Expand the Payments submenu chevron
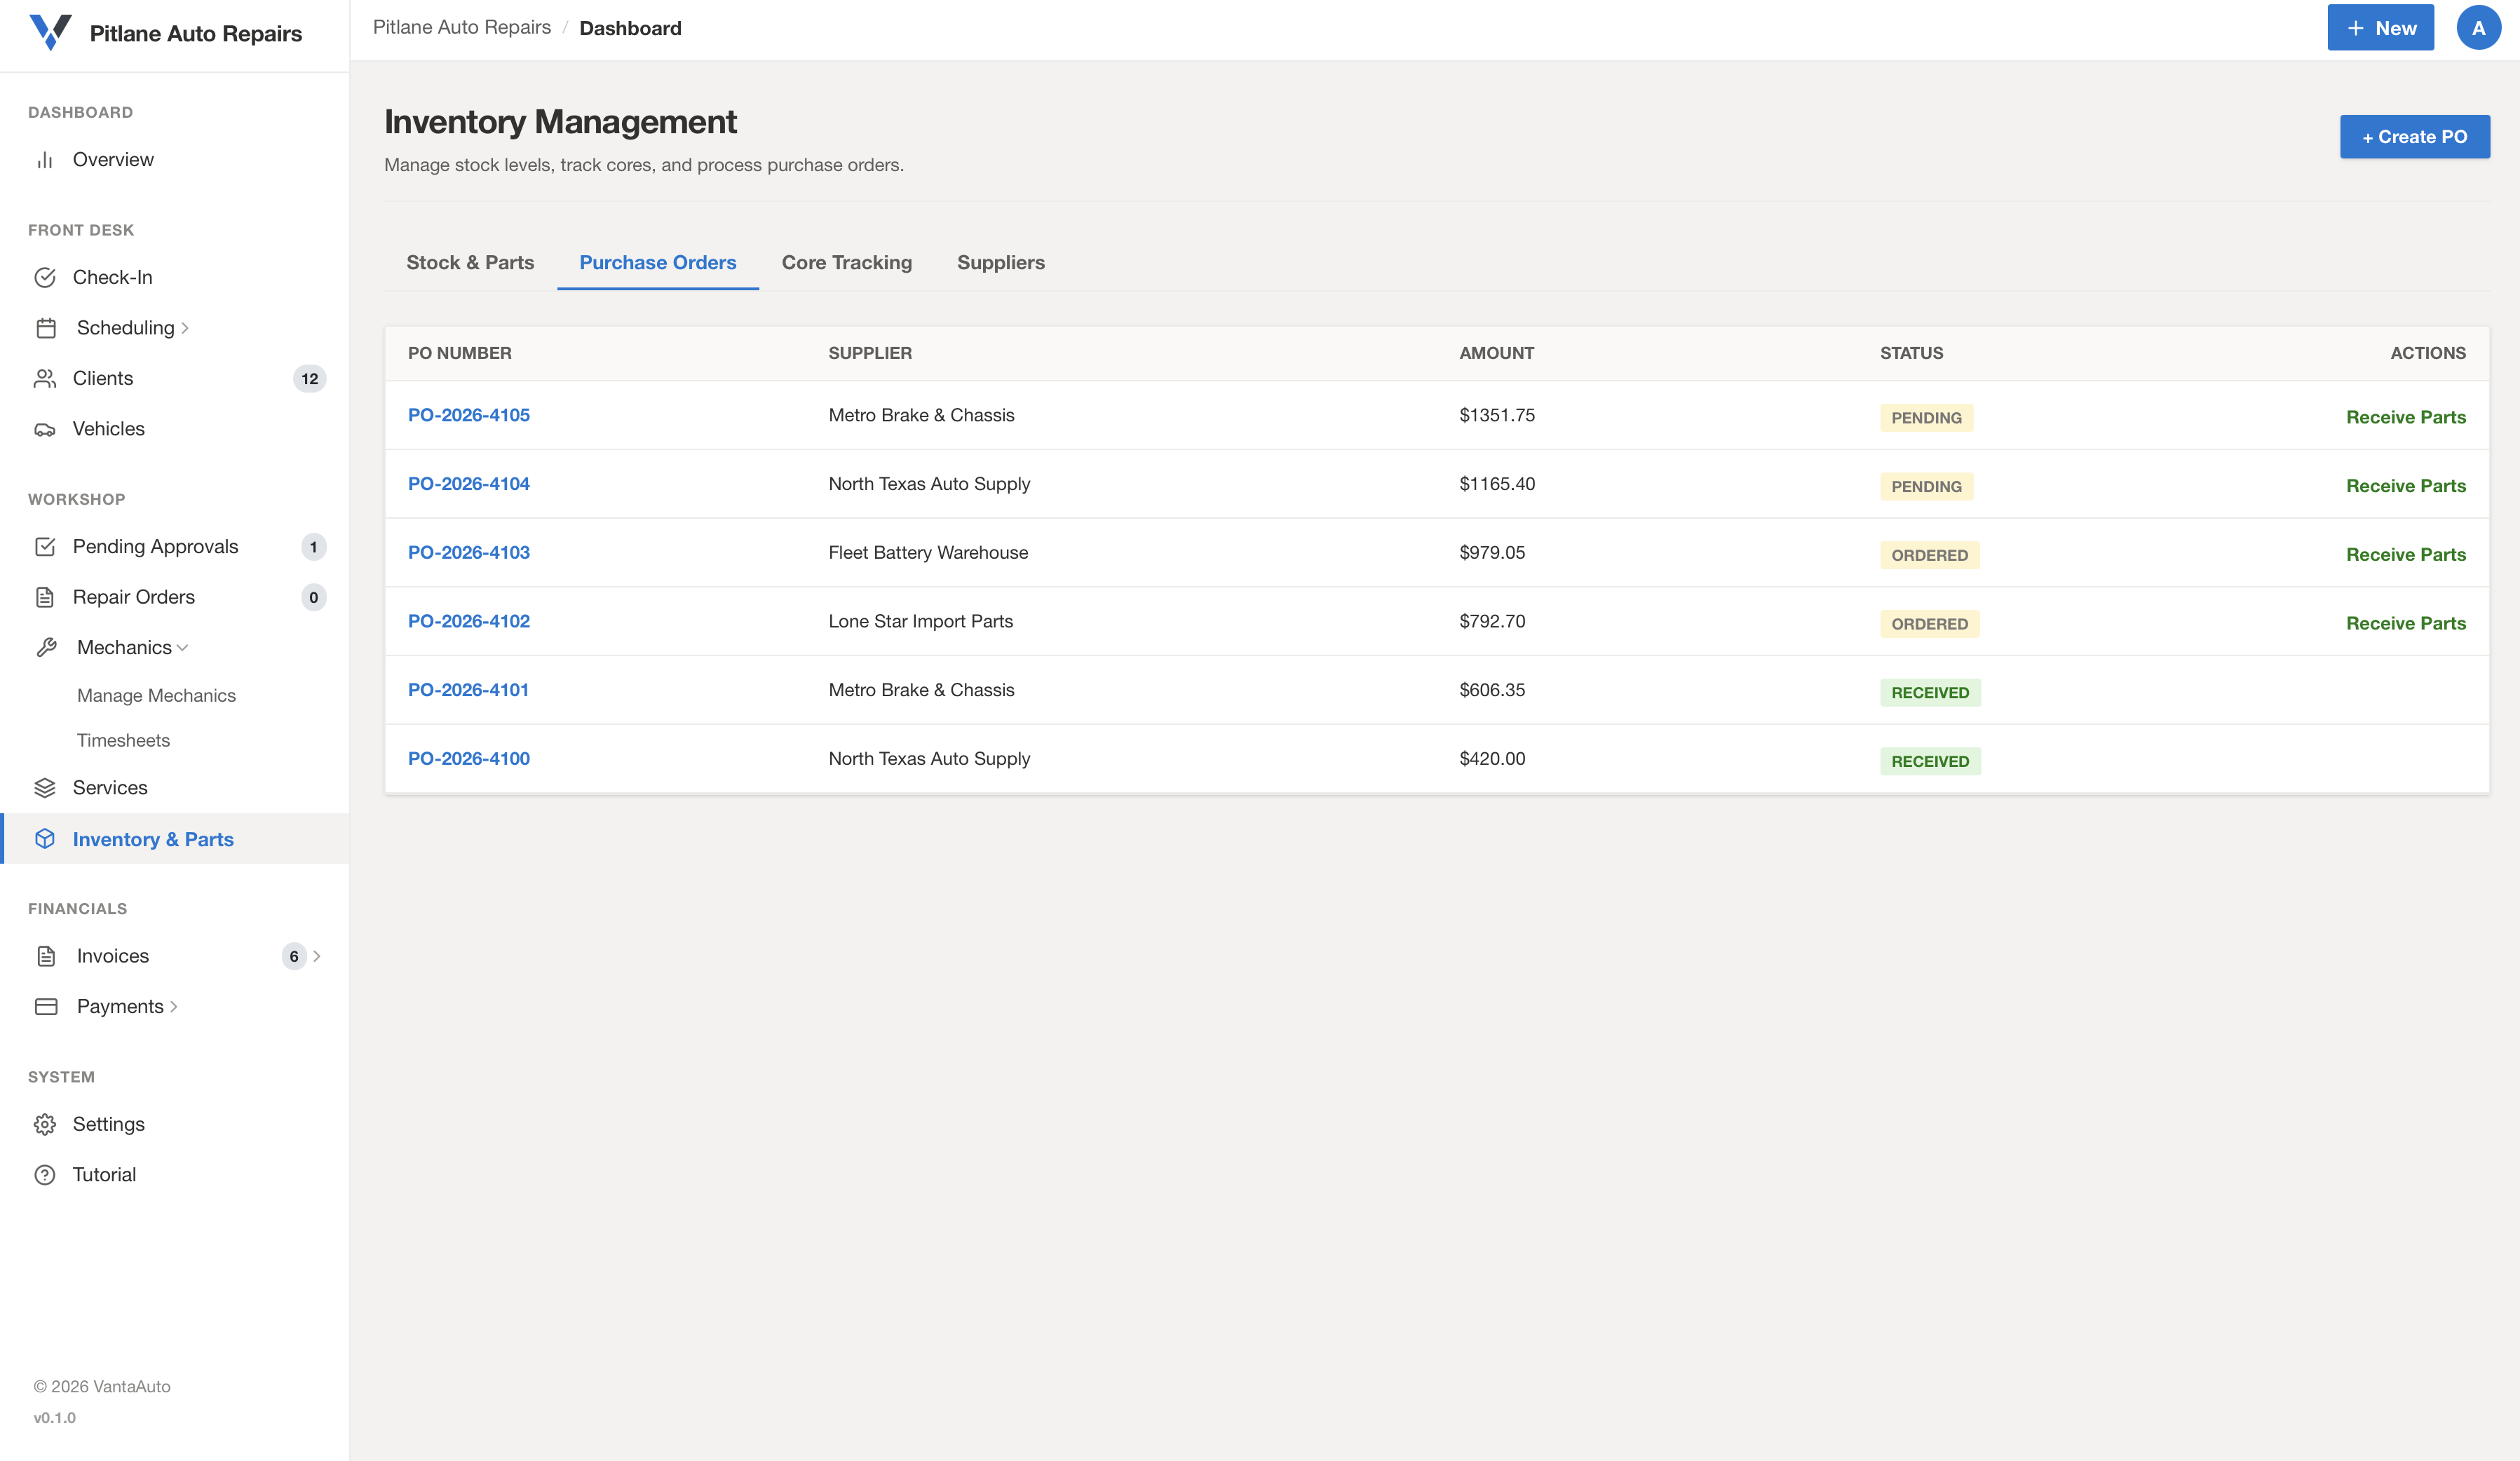This screenshot has width=2520, height=1461. tap(174, 1007)
